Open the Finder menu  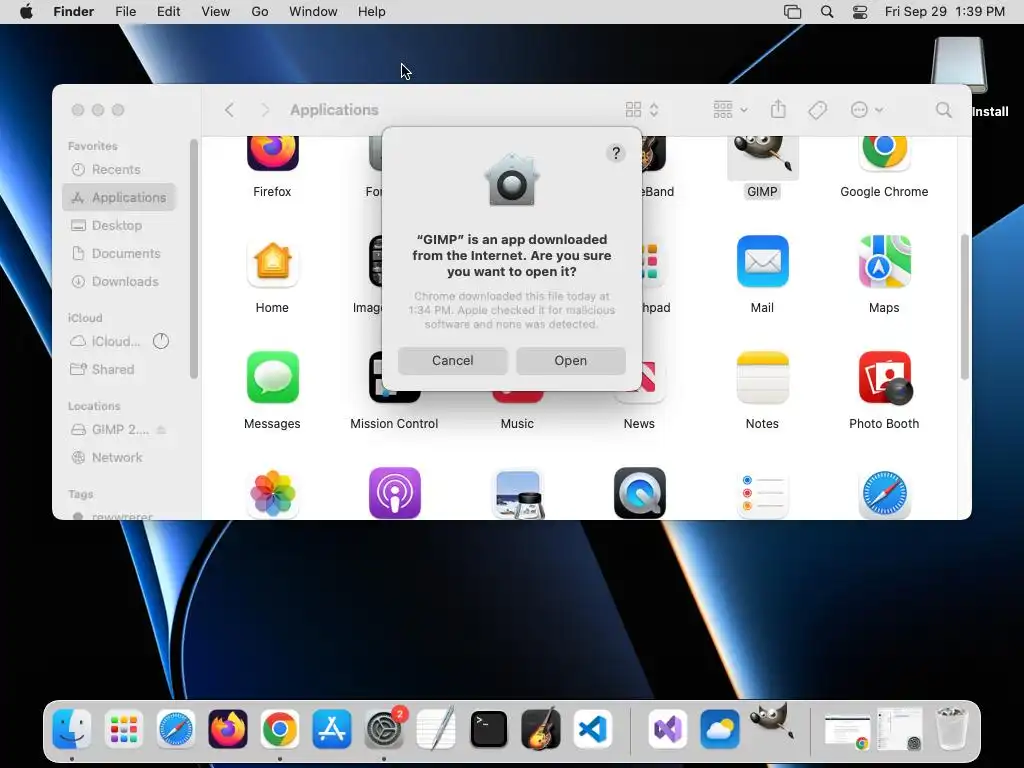click(73, 12)
